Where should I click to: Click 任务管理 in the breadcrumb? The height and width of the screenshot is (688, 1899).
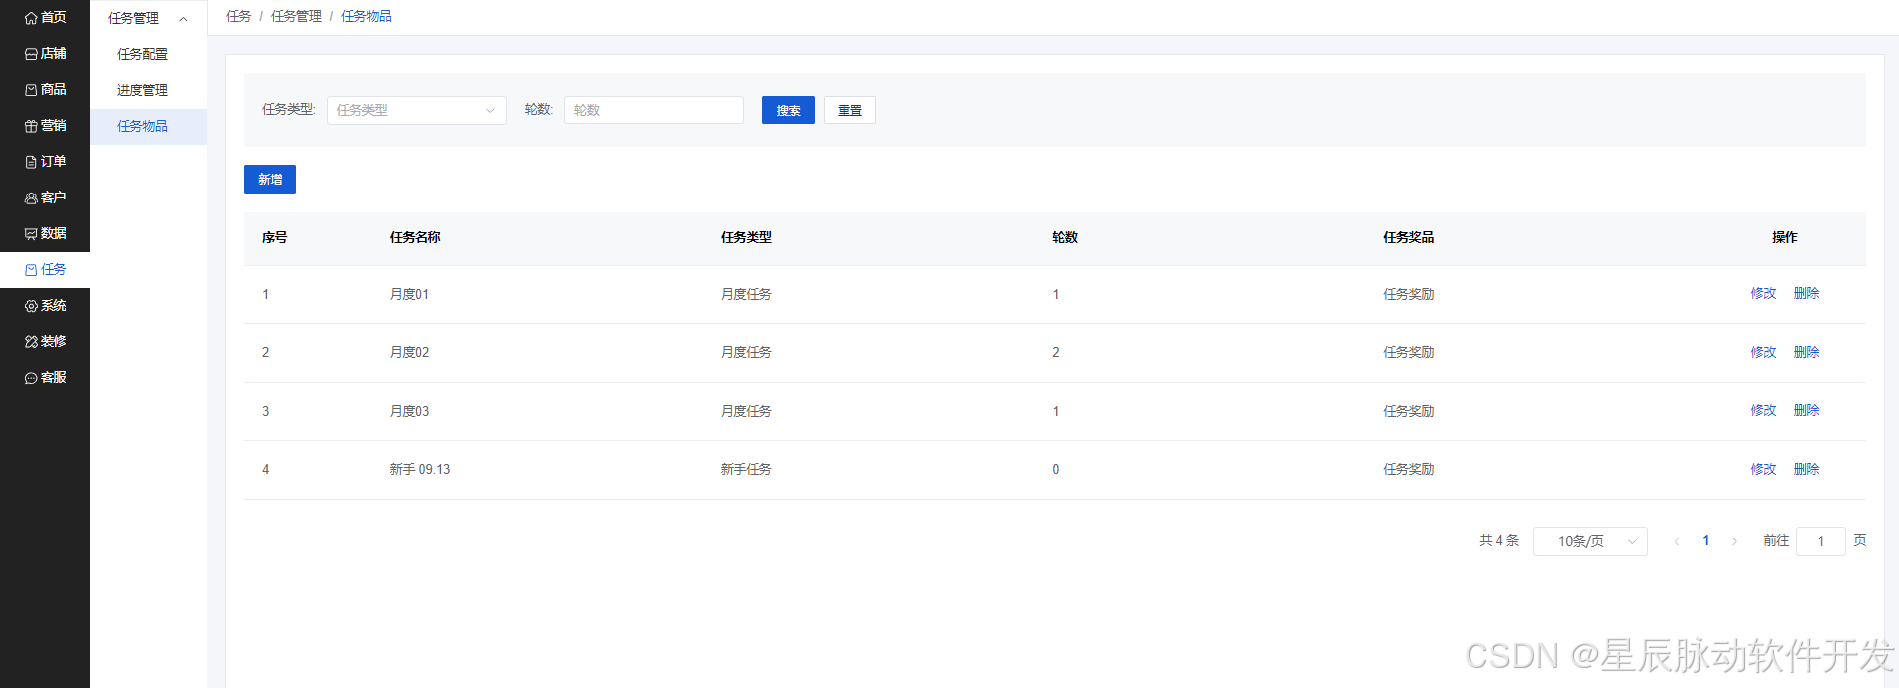pos(296,16)
